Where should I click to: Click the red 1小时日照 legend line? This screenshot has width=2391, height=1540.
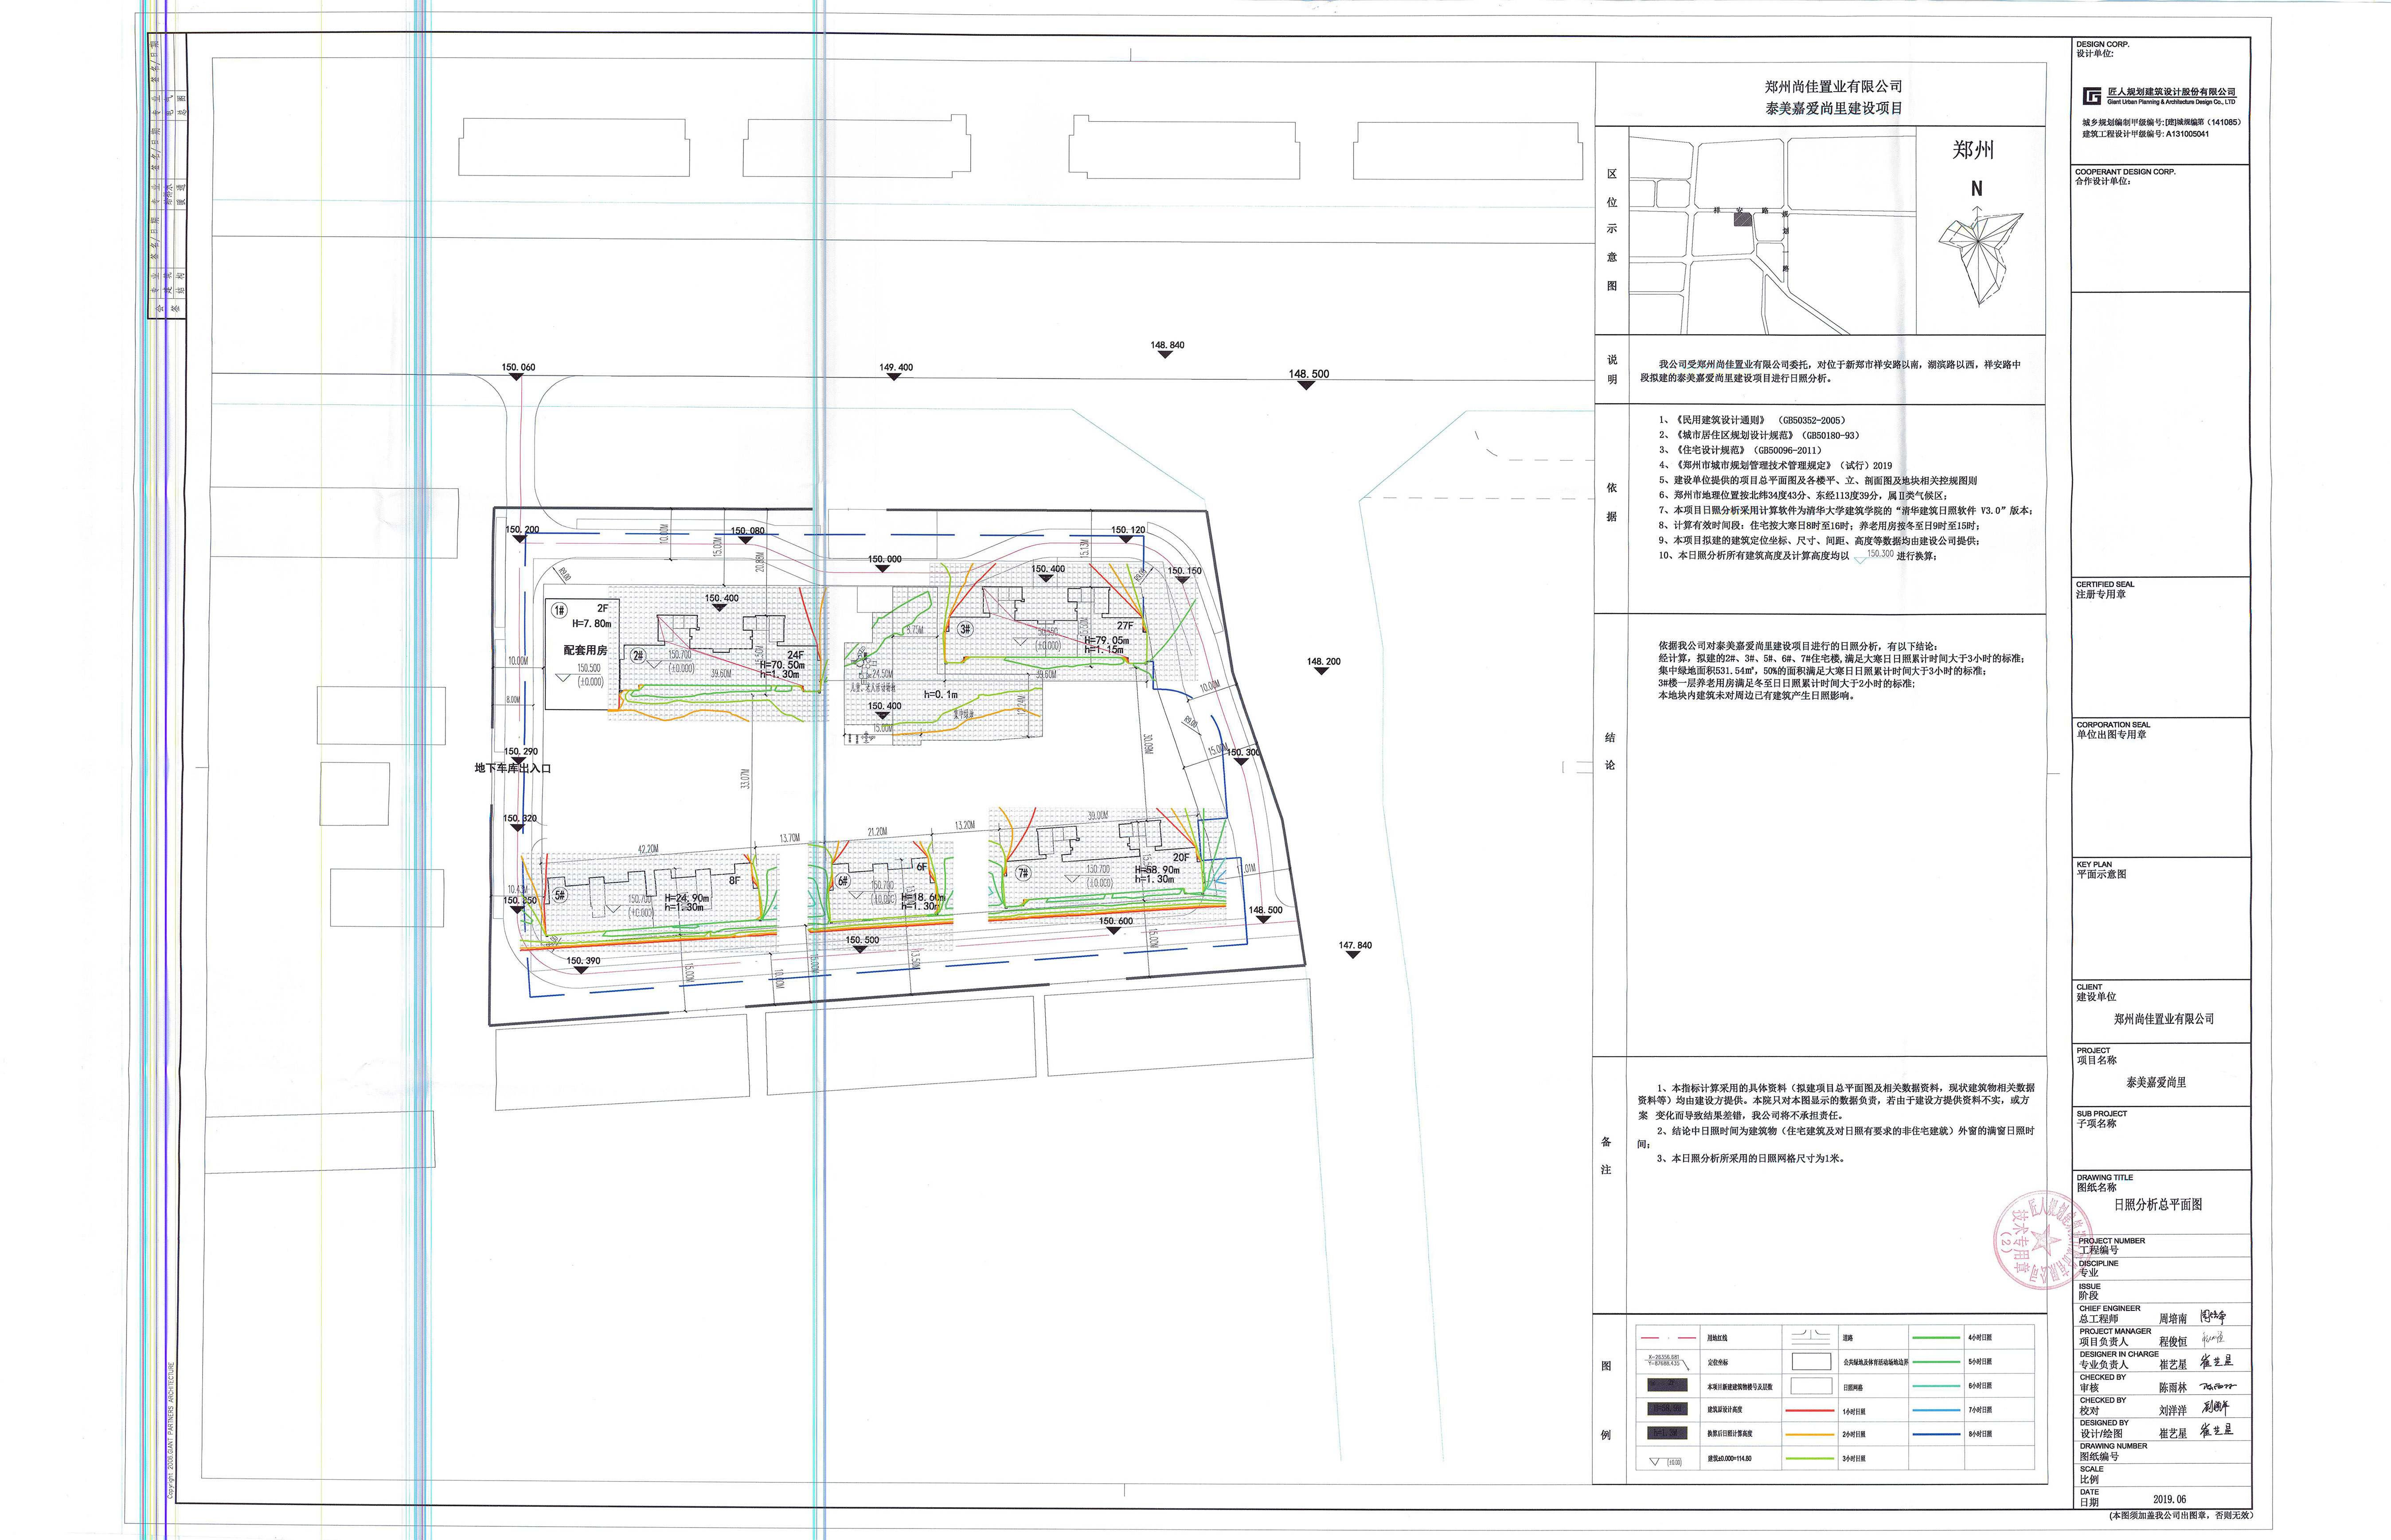pos(1810,1411)
